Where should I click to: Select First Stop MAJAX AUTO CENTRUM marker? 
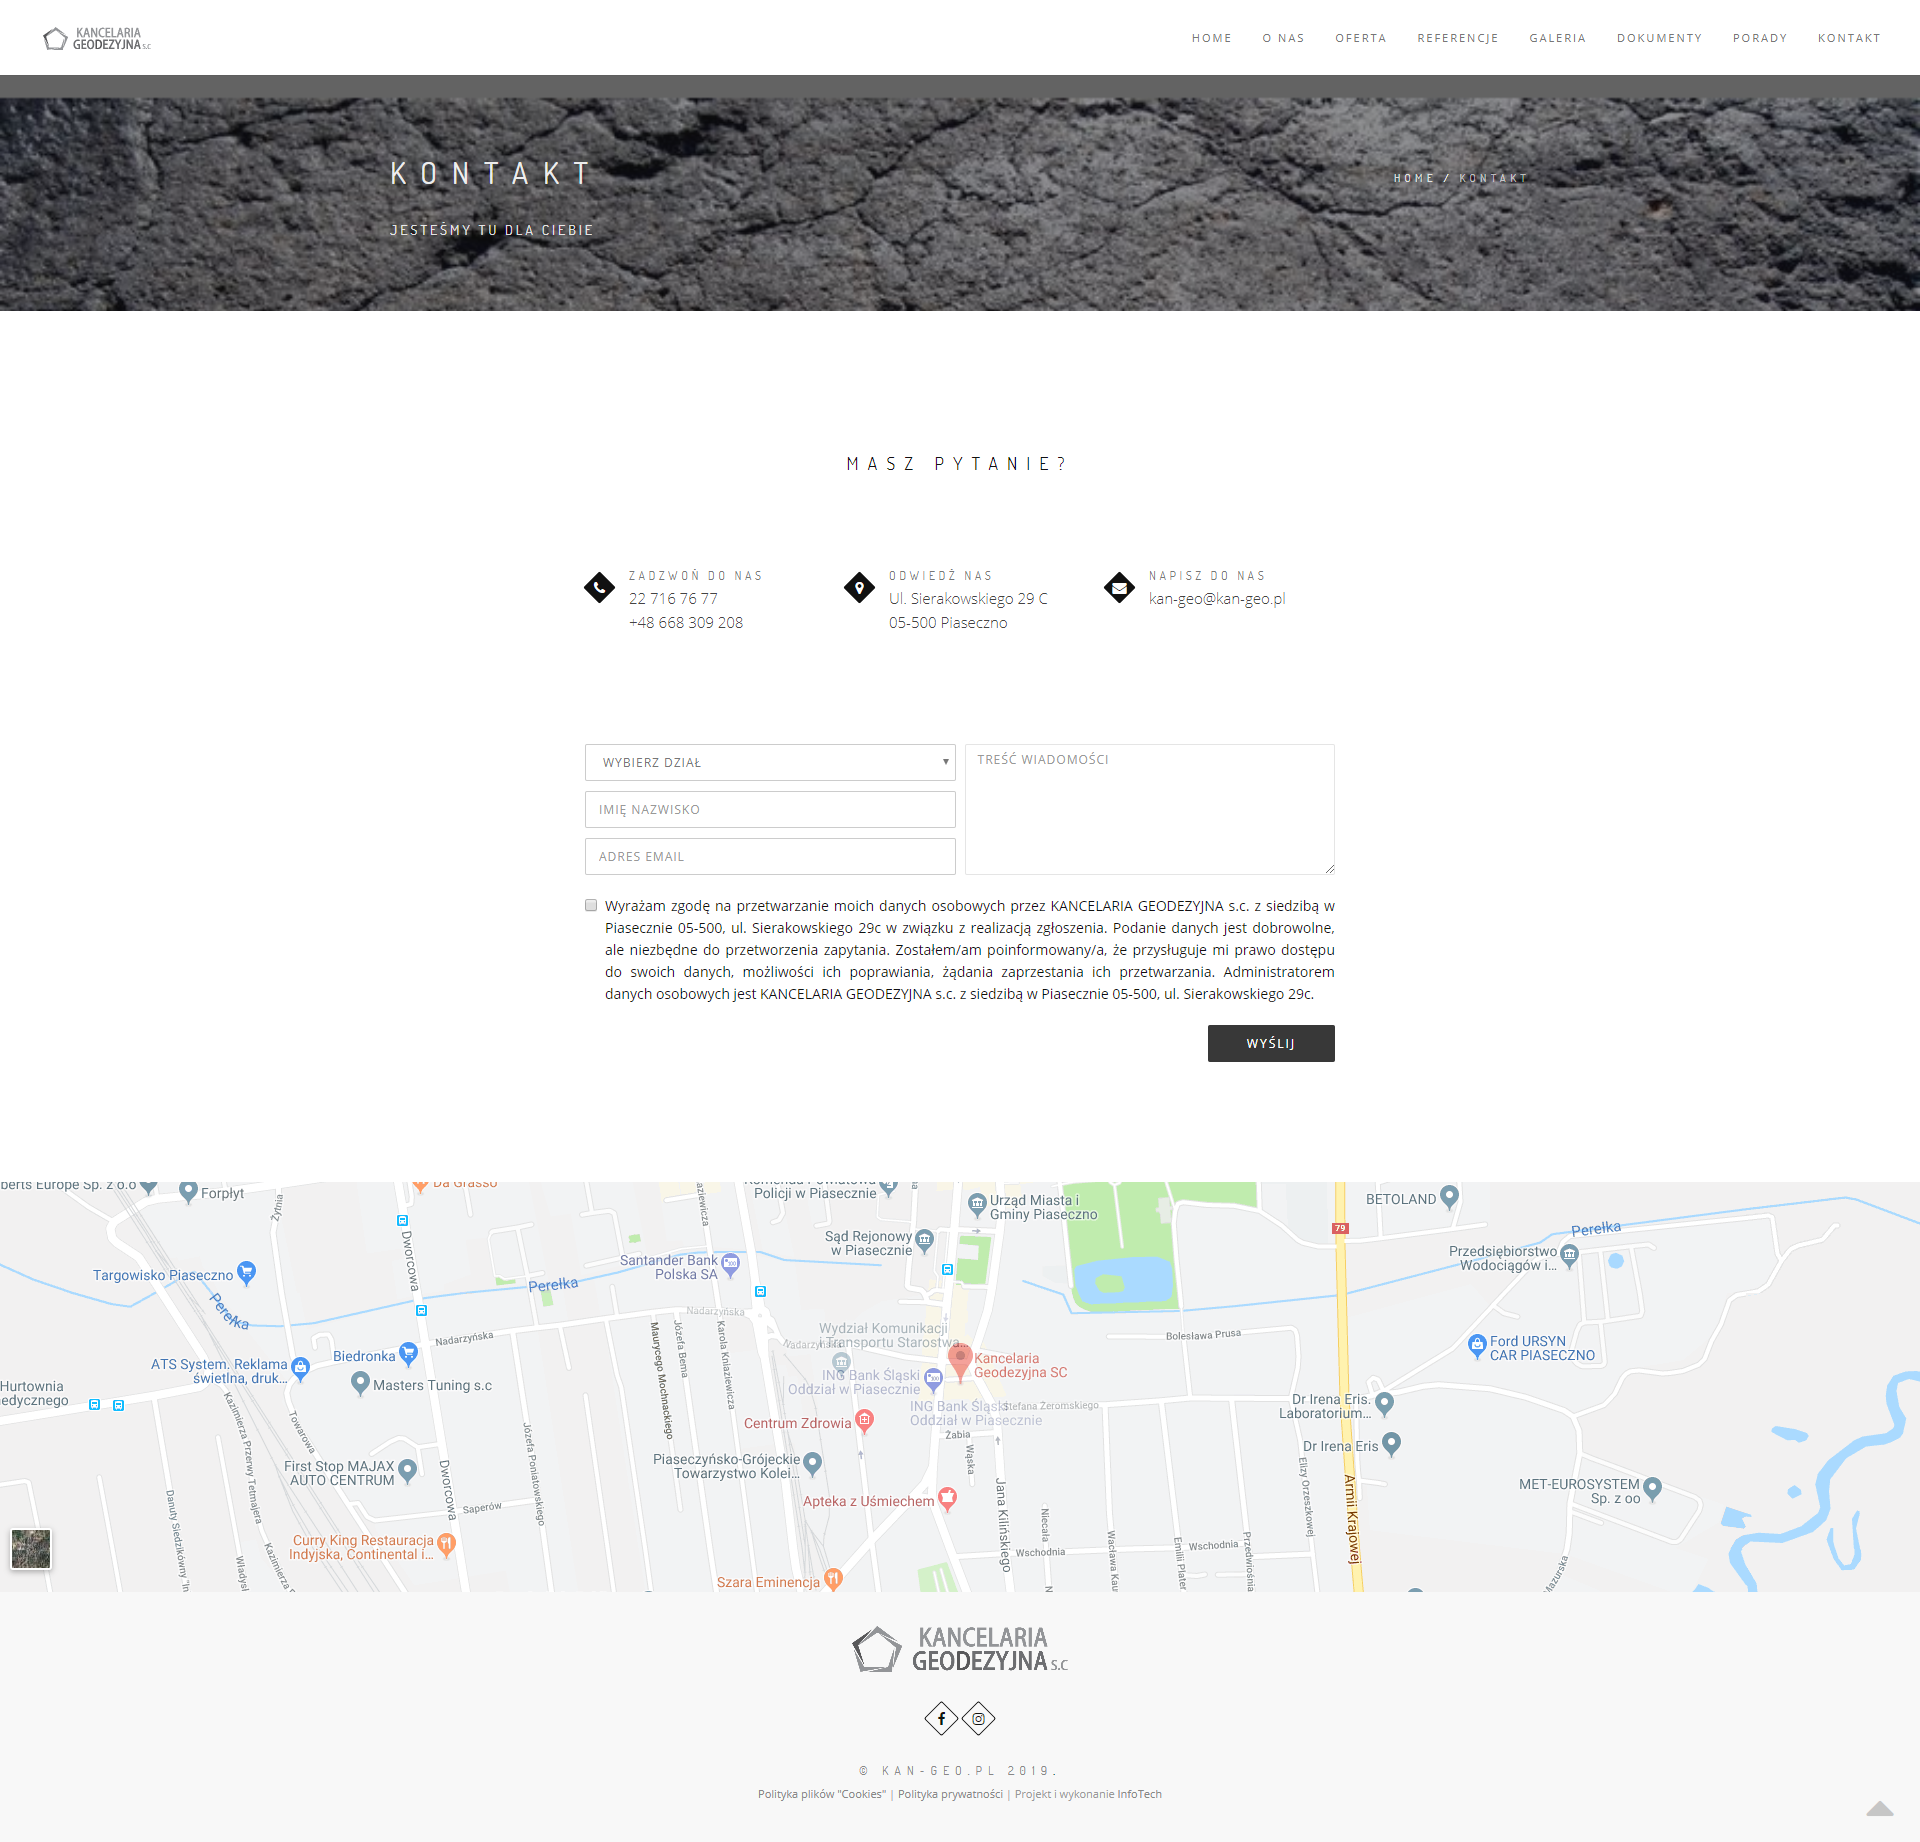coord(407,1471)
